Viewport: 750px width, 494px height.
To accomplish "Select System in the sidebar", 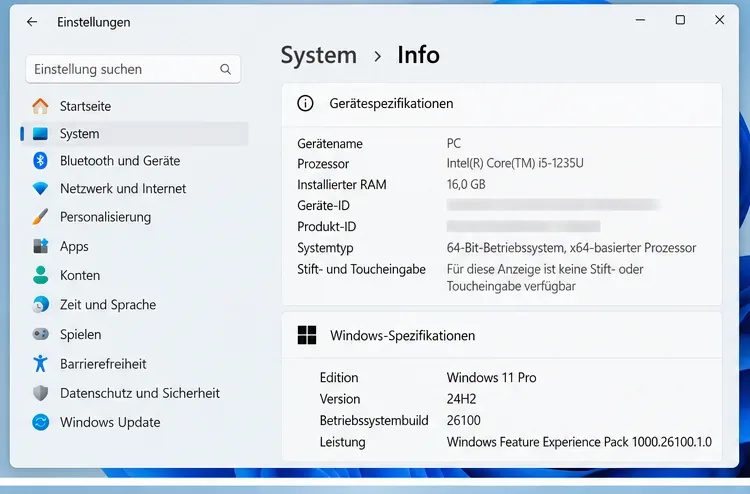I will pos(134,134).
